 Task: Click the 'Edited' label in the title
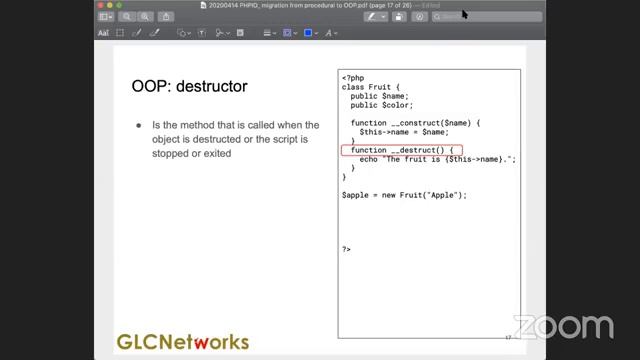[x=431, y=5]
